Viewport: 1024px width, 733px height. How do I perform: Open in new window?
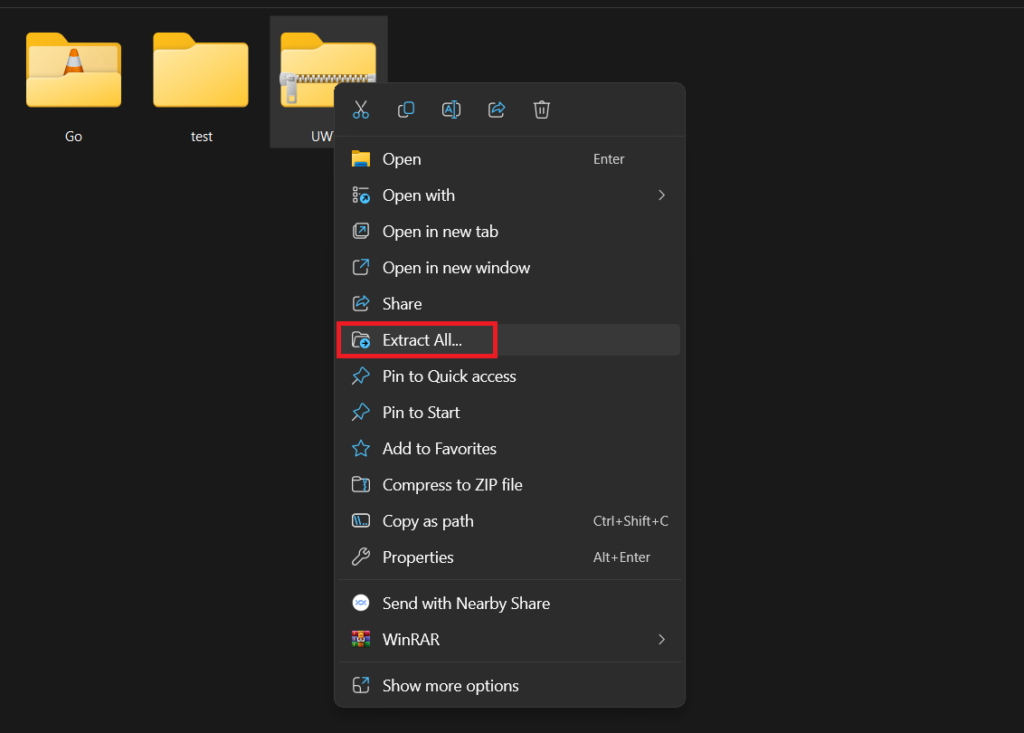tap(456, 268)
